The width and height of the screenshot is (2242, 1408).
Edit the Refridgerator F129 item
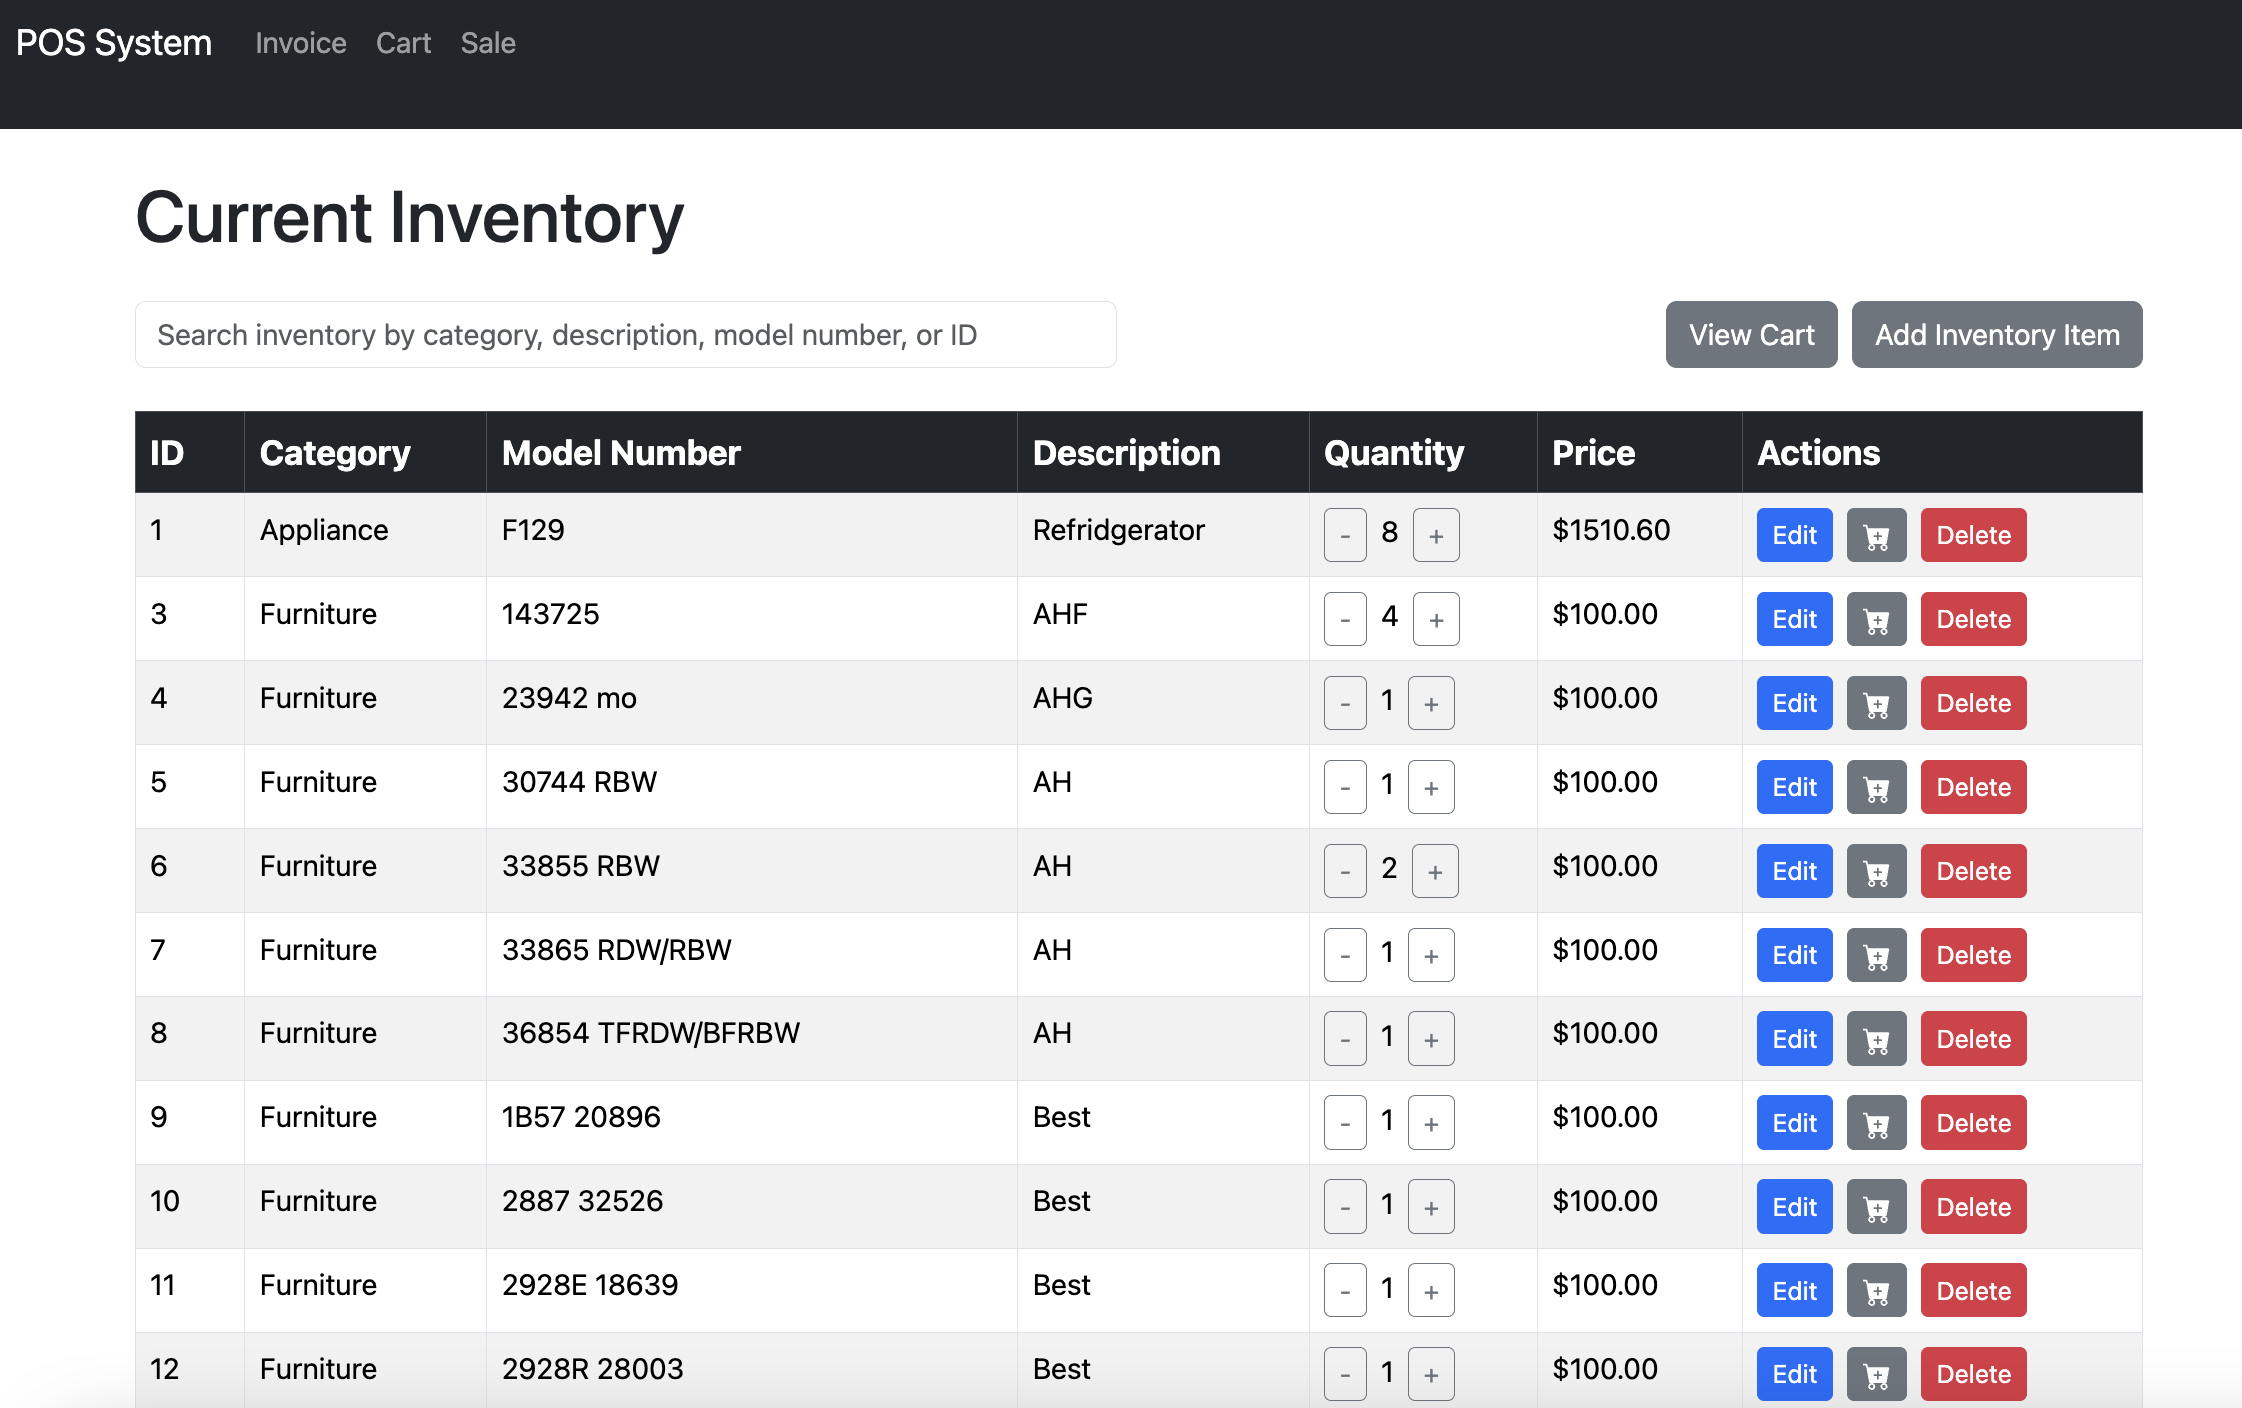pos(1794,535)
